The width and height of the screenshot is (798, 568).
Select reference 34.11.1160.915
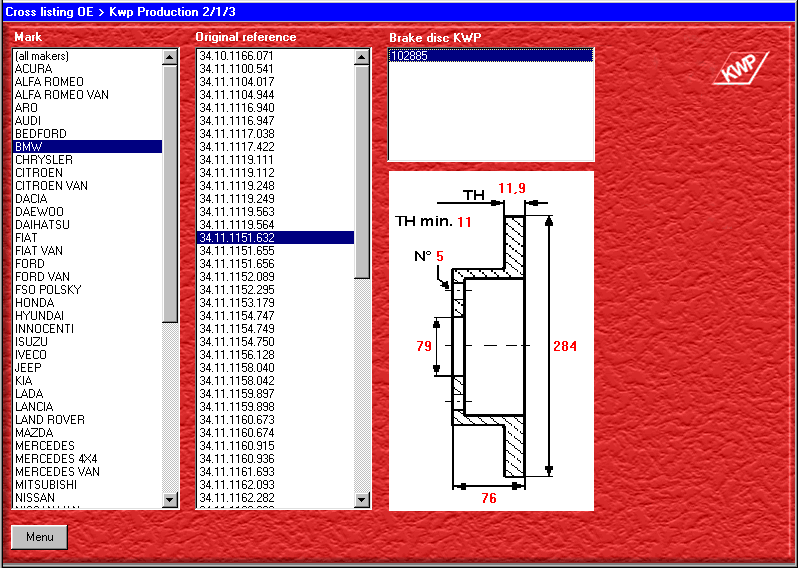coord(275,445)
